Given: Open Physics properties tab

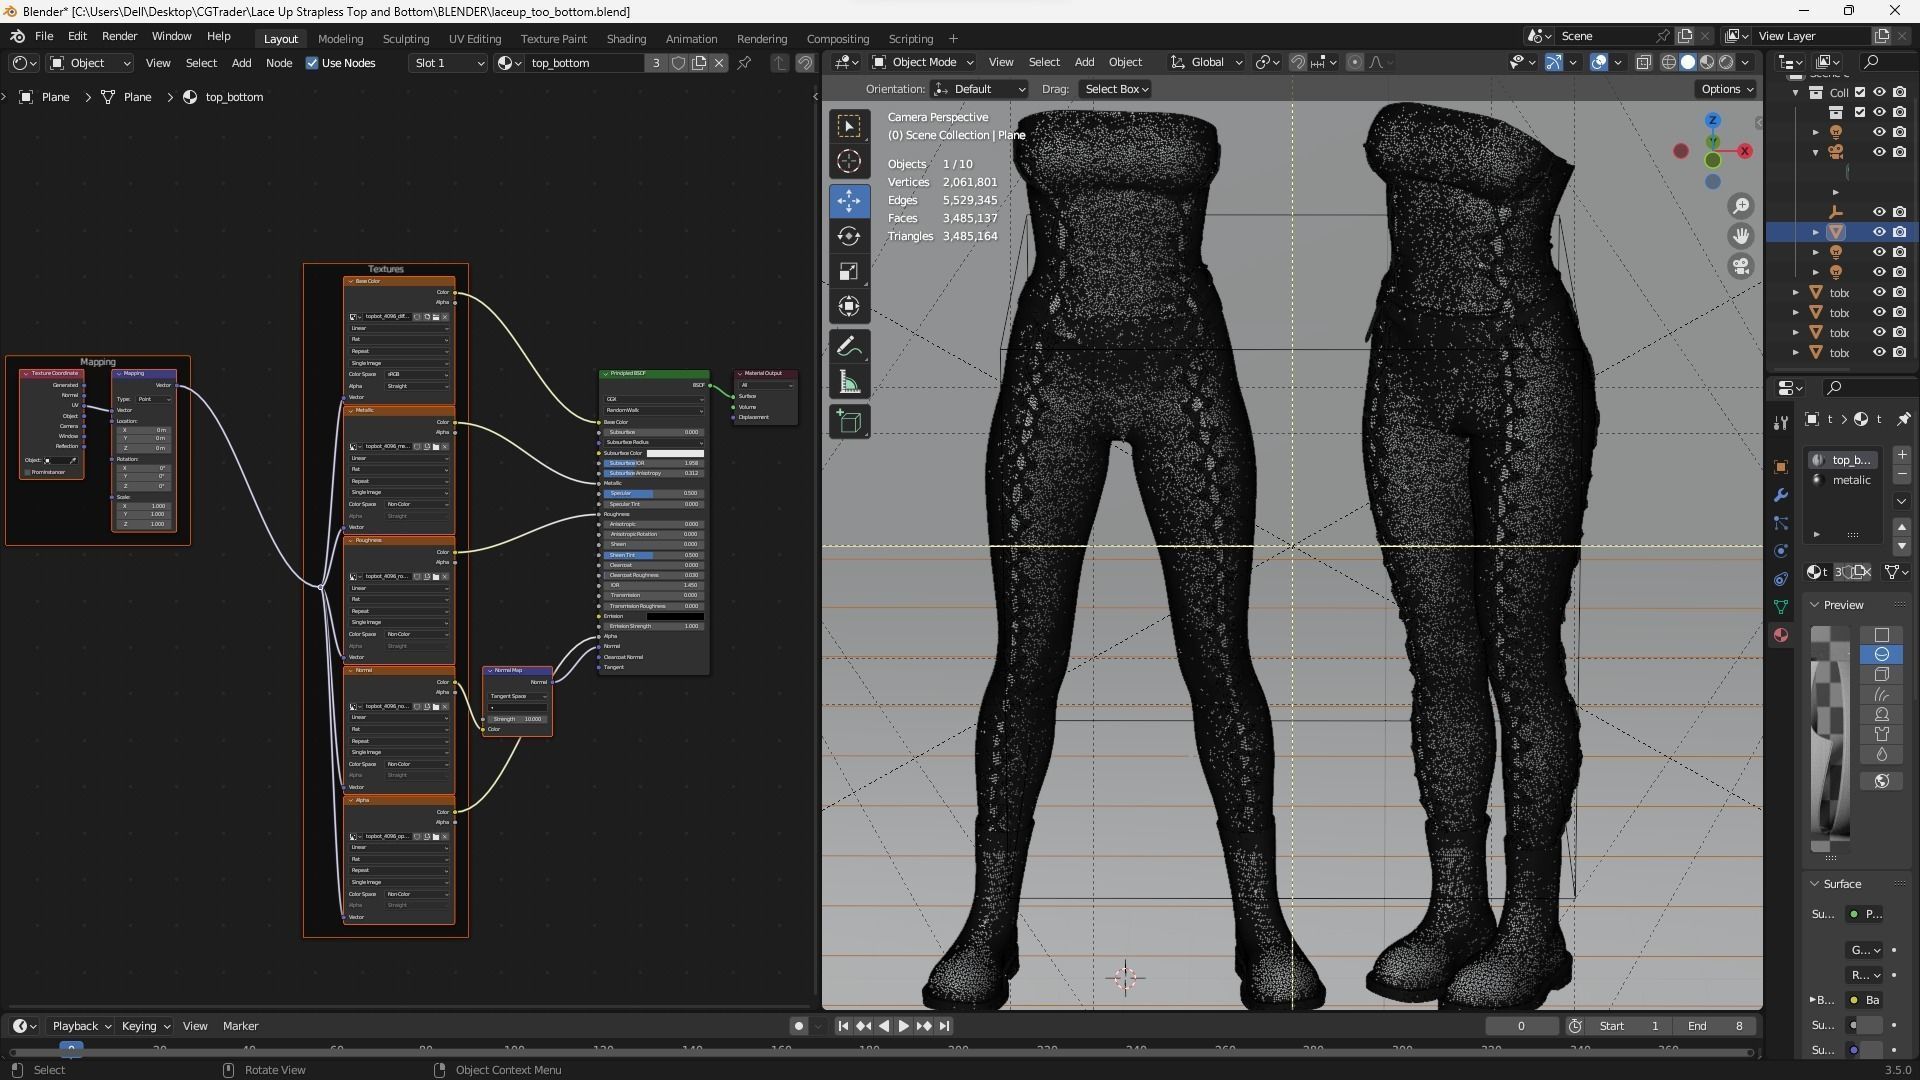Looking at the screenshot, I should coord(1781,551).
